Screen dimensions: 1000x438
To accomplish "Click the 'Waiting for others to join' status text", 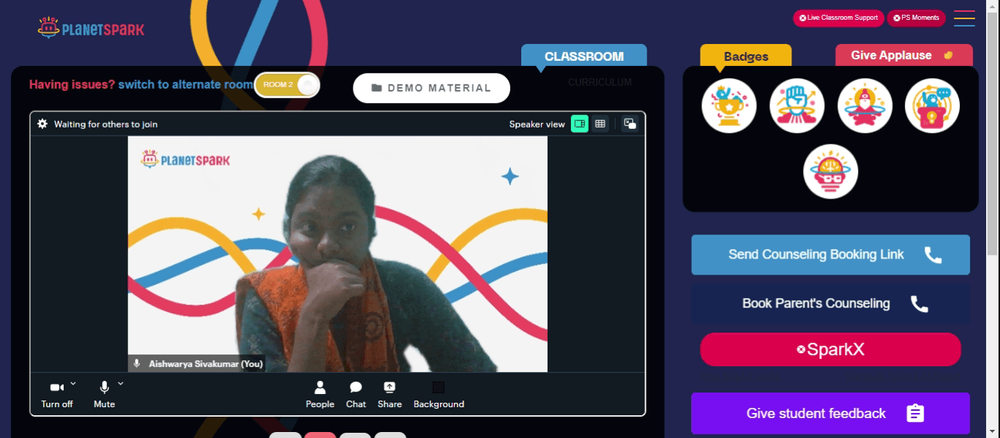I will tap(105, 124).
